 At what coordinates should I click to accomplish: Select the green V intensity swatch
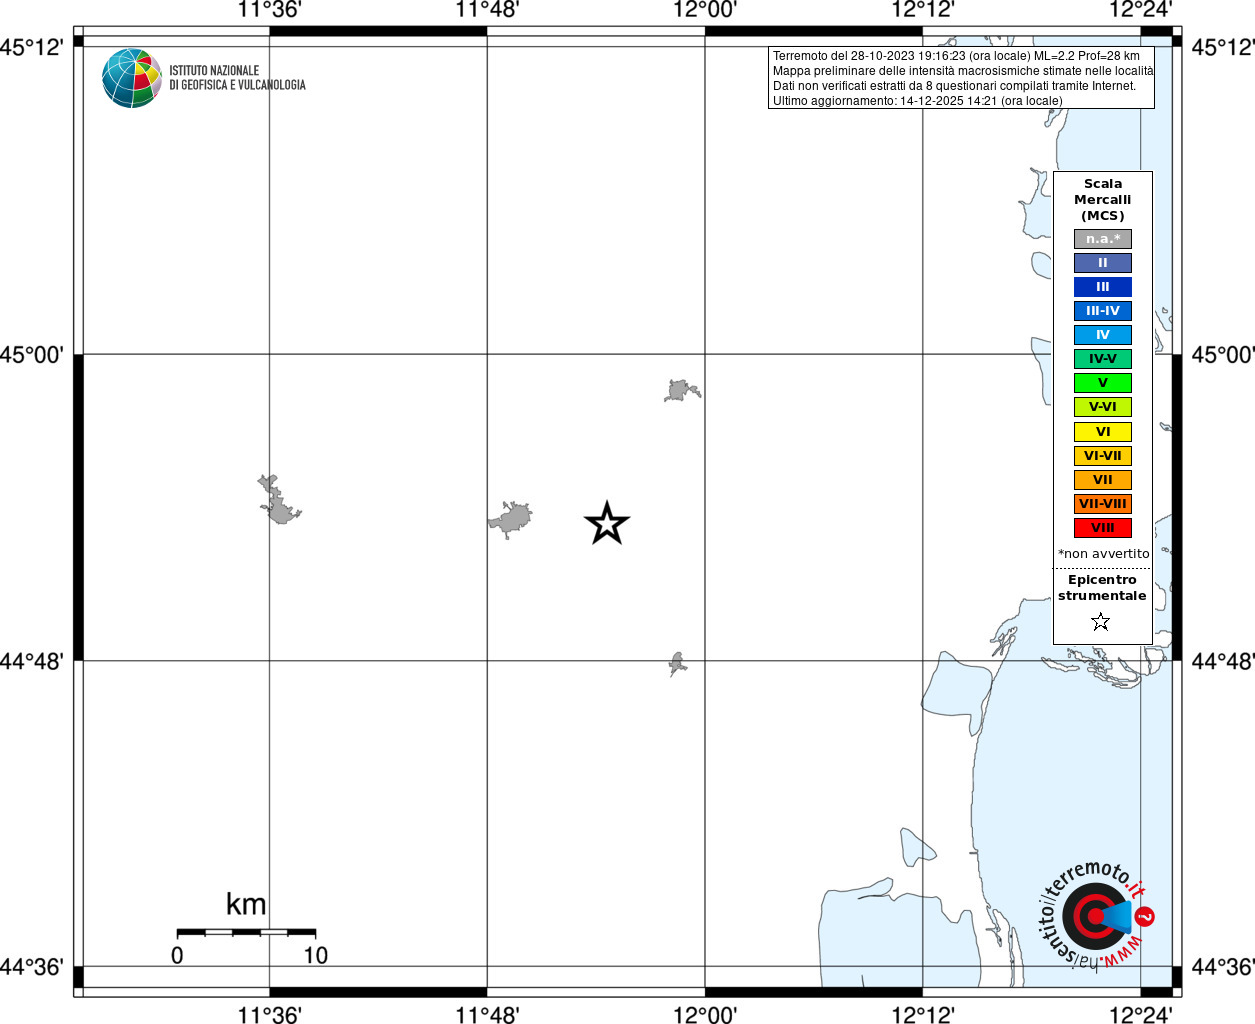pyautogui.click(x=1103, y=383)
